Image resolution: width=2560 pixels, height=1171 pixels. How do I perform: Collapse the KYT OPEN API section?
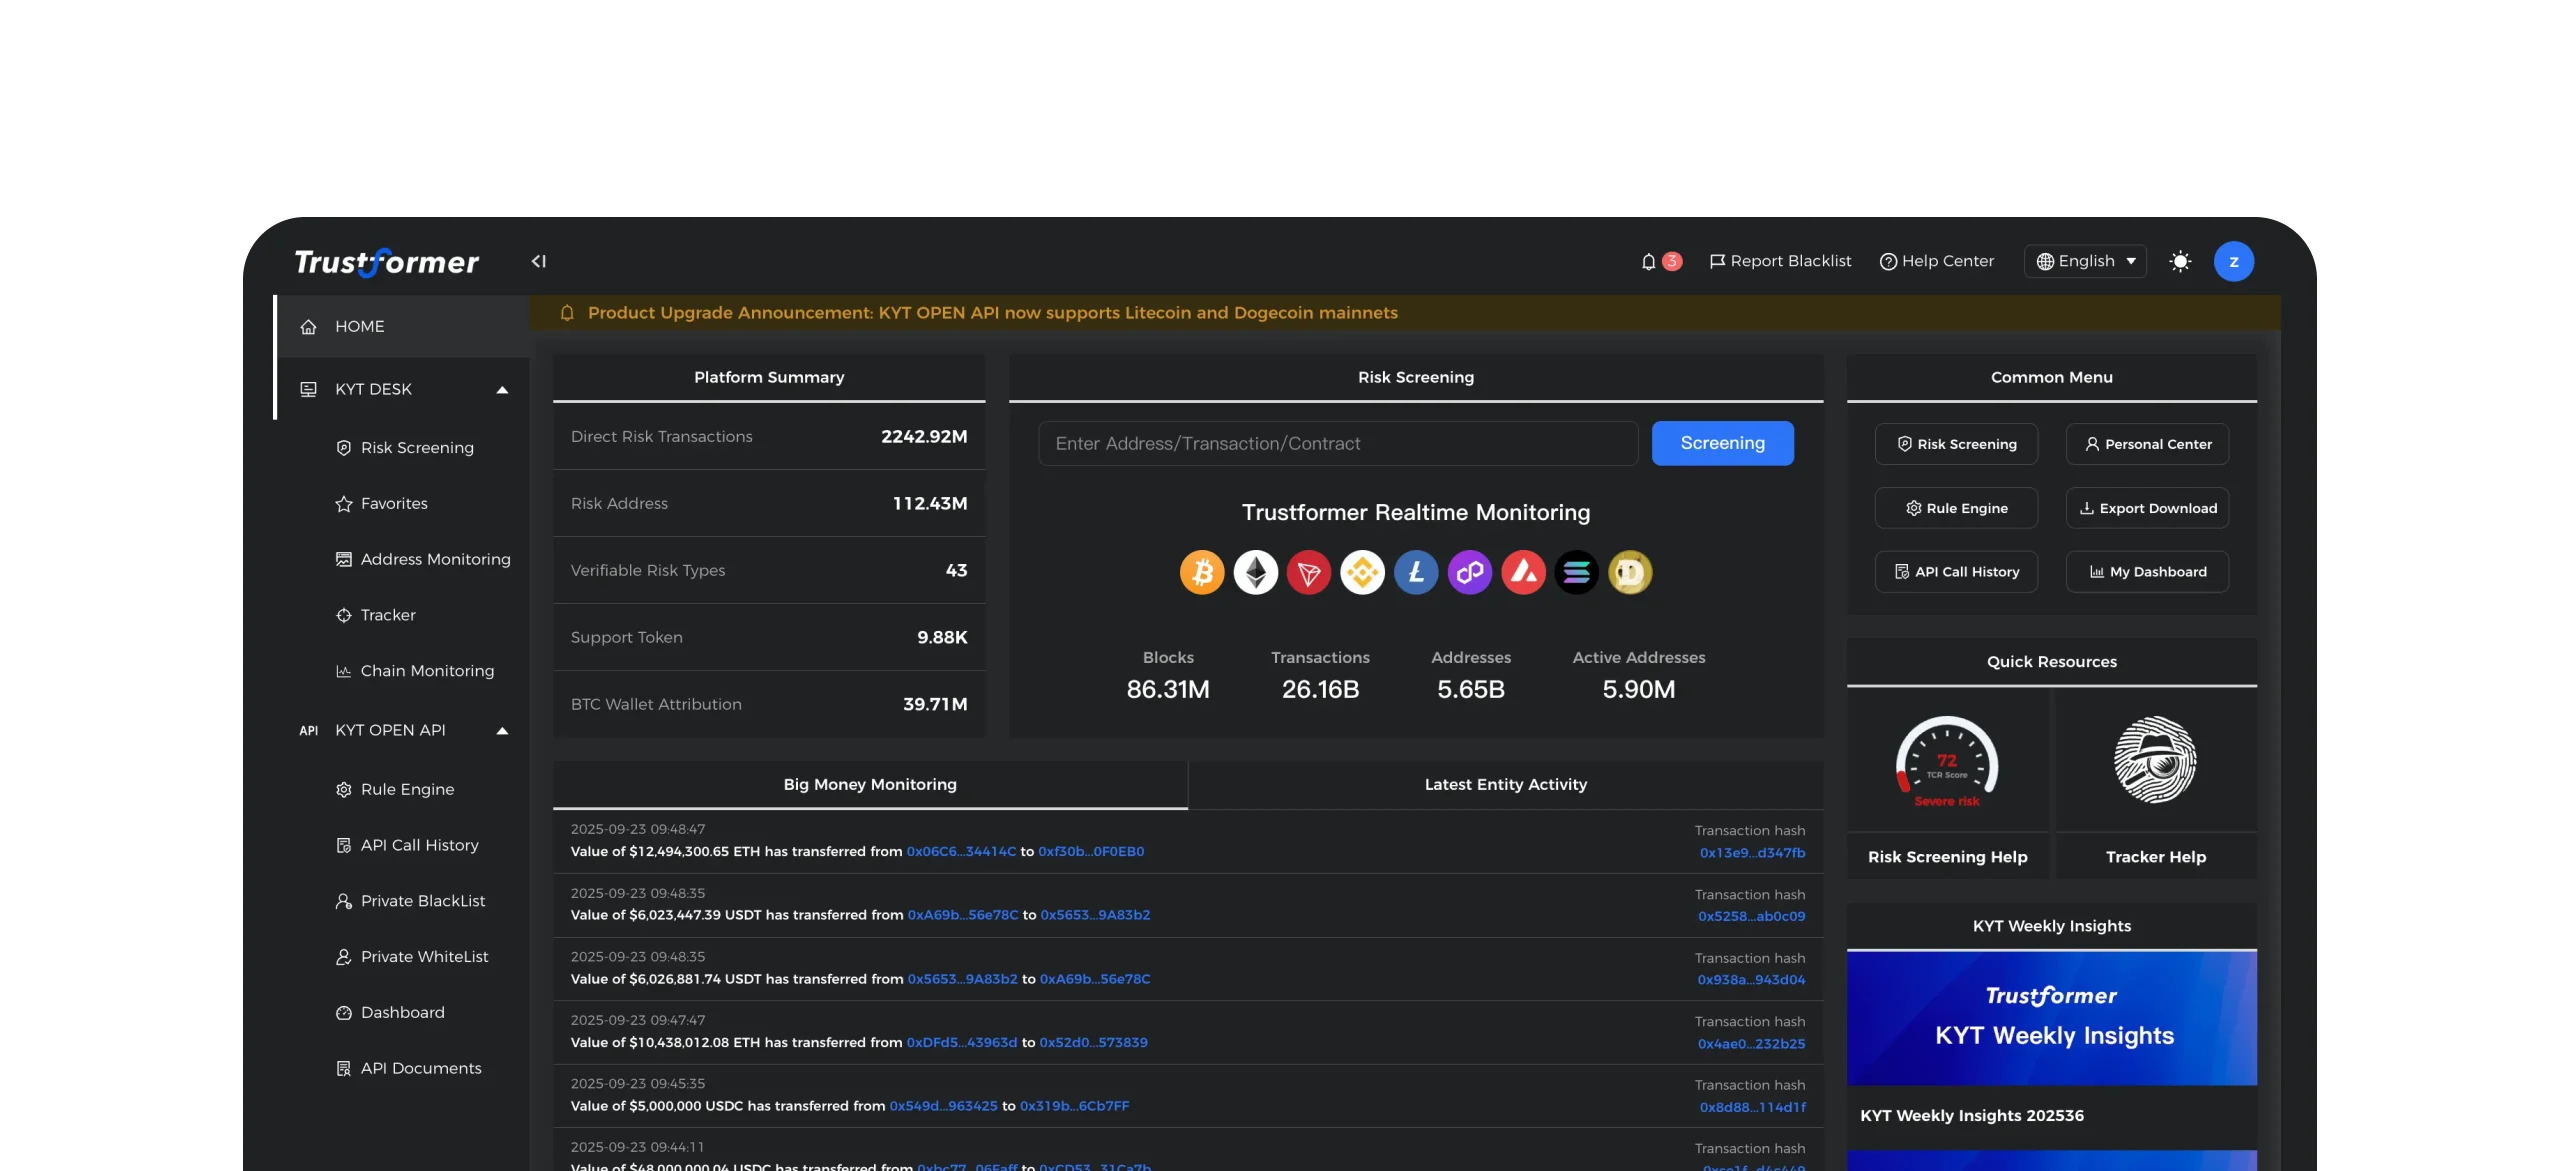pyautogui.click(x=502, y=731)
